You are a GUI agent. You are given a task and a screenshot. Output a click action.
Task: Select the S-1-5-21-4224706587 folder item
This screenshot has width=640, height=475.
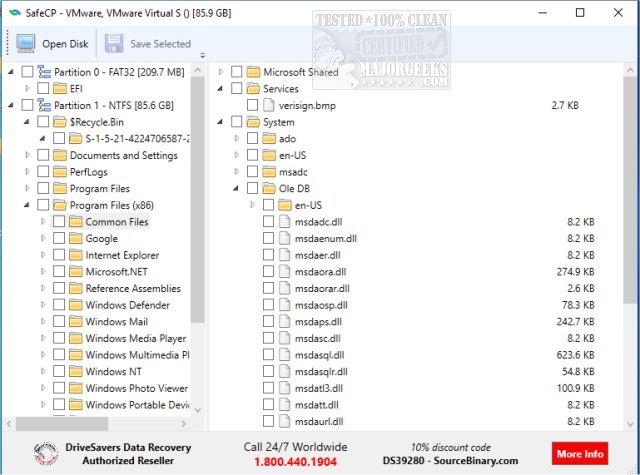pyautogui.click(x=137, y=139)
